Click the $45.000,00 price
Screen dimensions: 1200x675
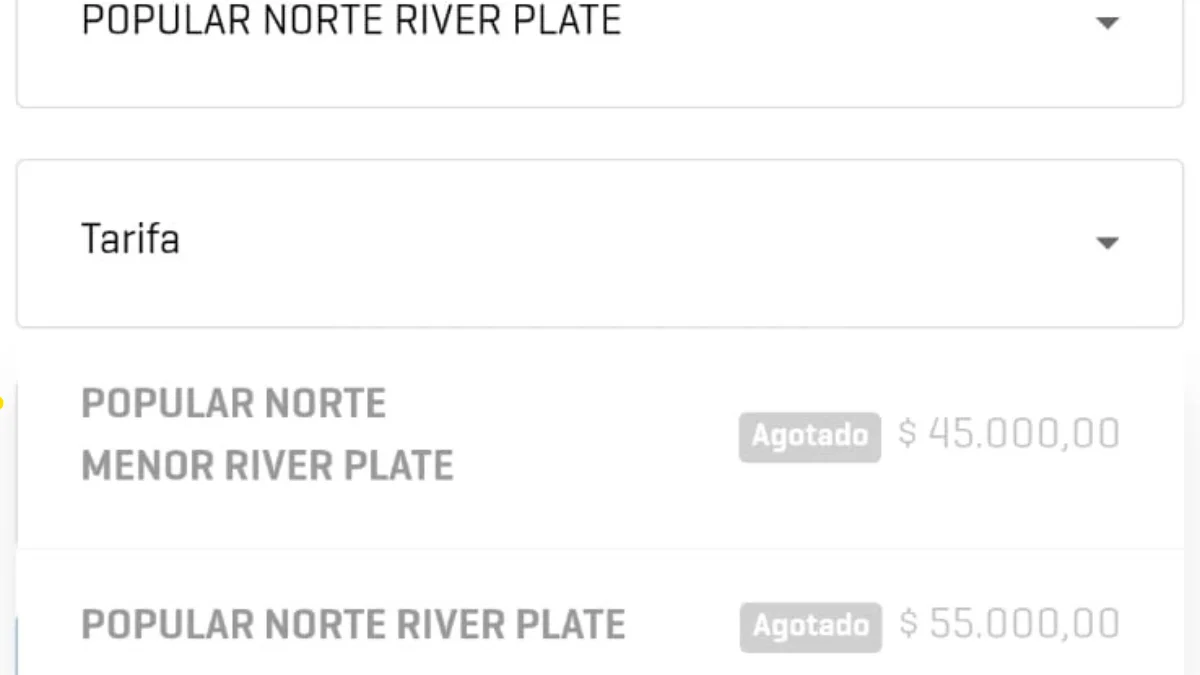tap(1009, 435)
